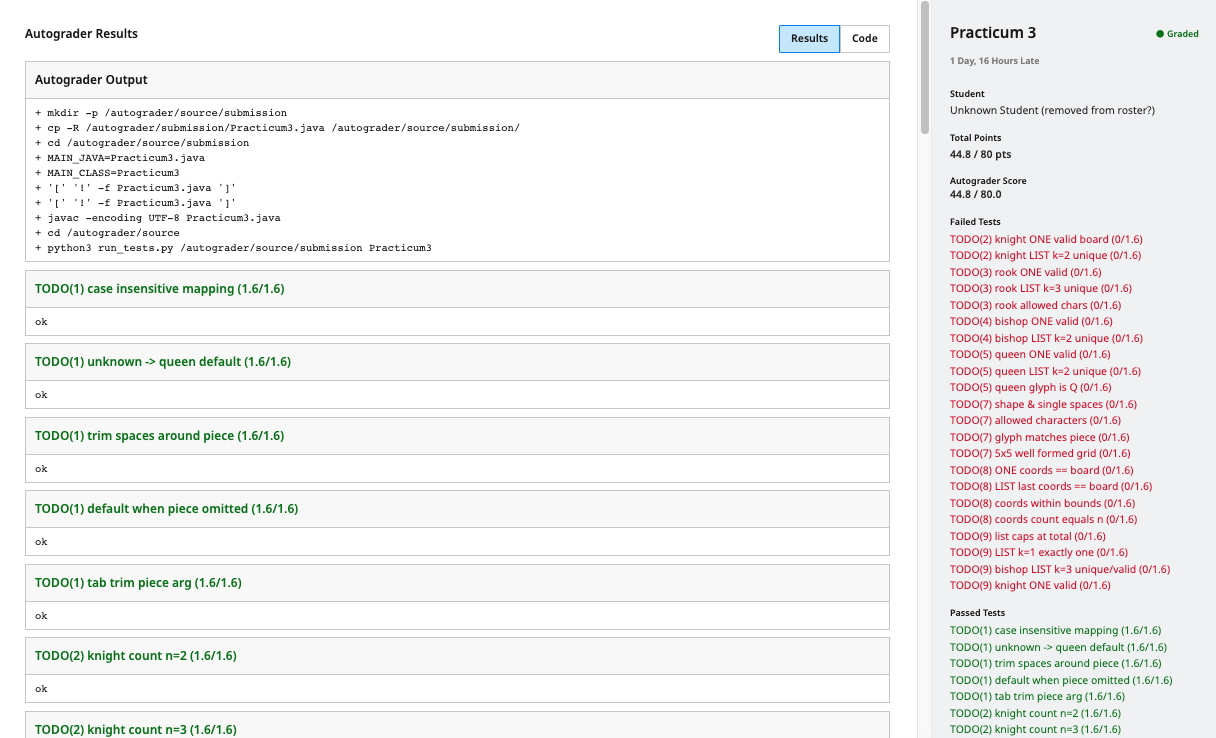The height and width of the screenshot is (738, 1216).
Task: Jump to failed test 'list caps at total'
Action: [x=1027, y=536]
